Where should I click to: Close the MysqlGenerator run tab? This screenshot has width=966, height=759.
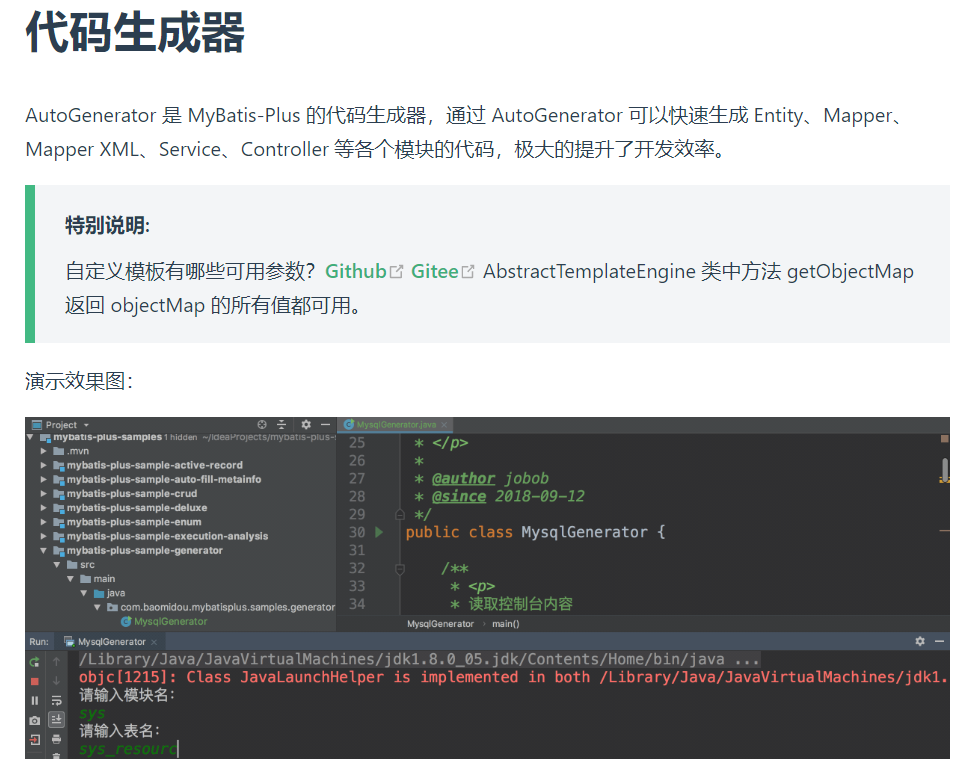click(x=154, y=642)
